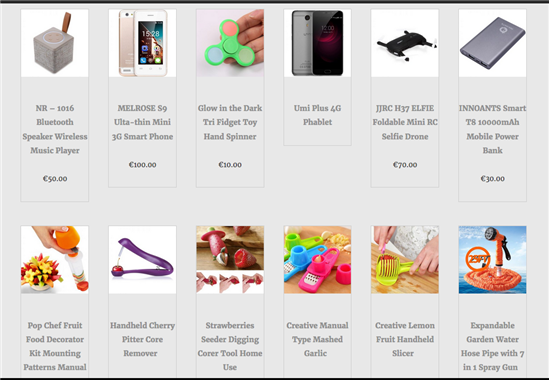Open the INNOANTS power bank image
The height and width of the screenshot is (380, 549).
[x=492, y=43]
